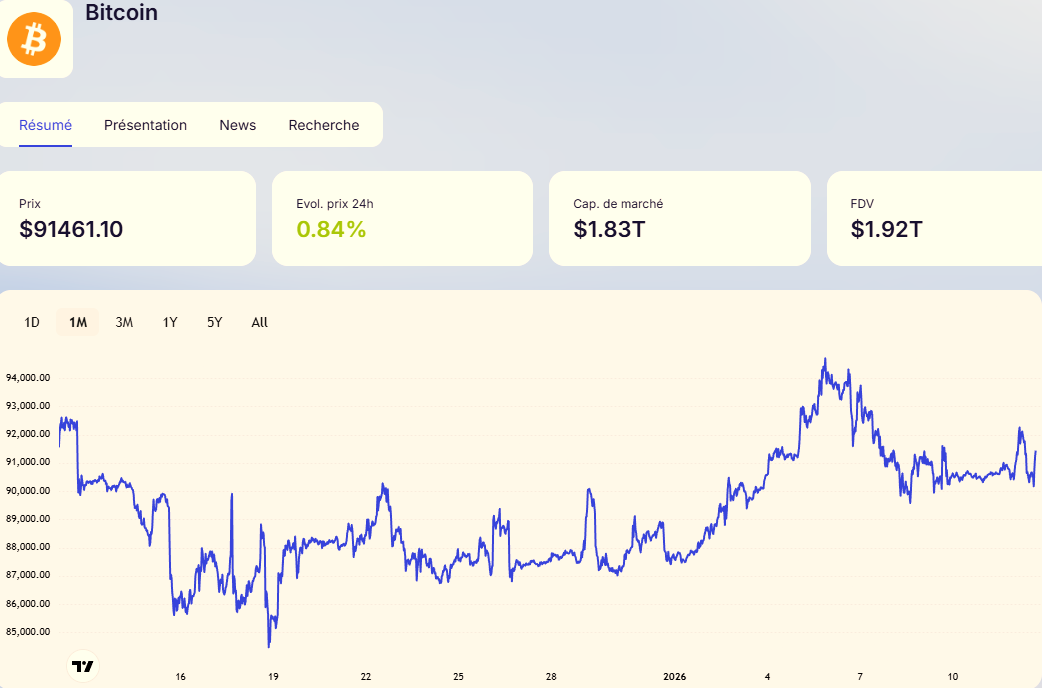Screen dimensions: 1042x688
Task: Open the TradingView logo on the chart
Action: (83, 666)
